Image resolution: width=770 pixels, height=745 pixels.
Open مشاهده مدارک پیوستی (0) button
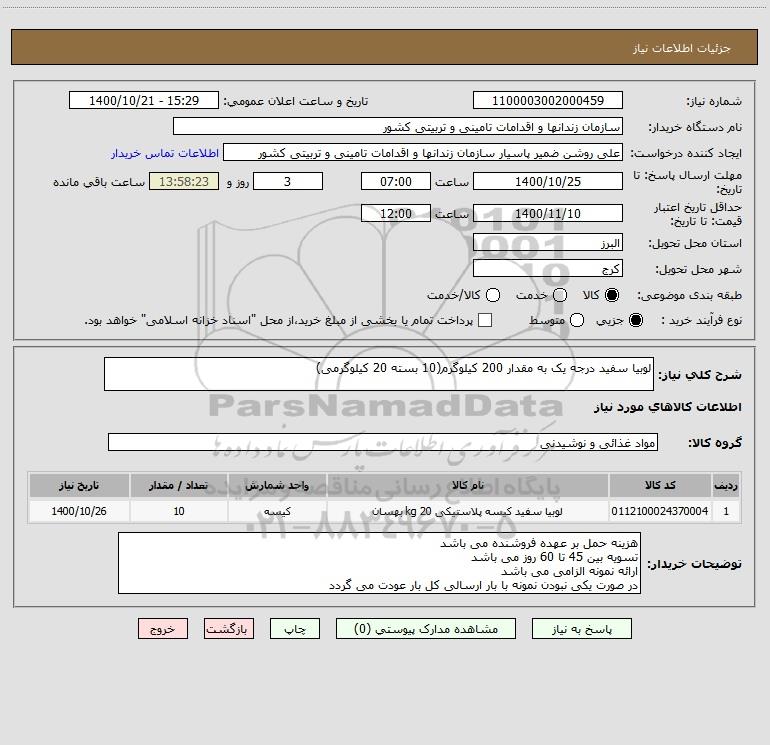coord(426,629)
